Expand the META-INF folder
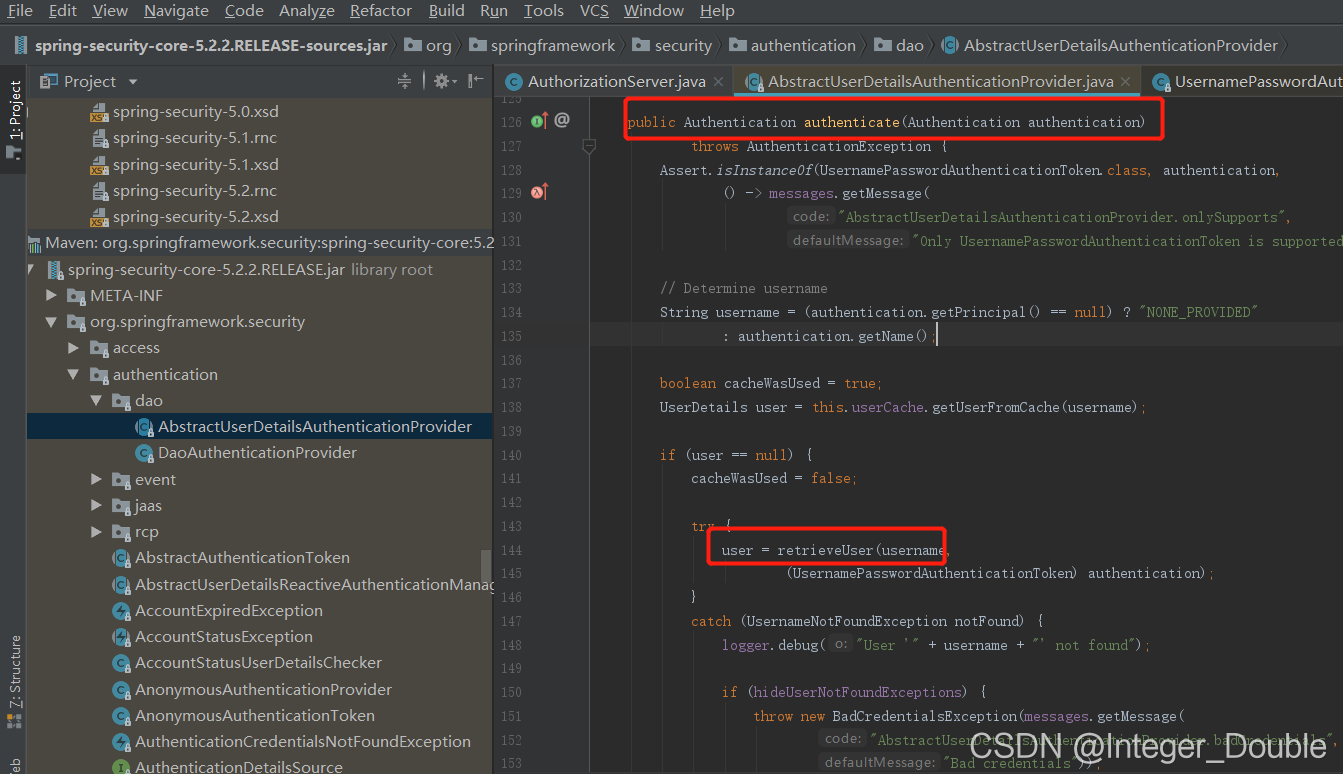1343x774 pixels. click(x=52, y=296)
